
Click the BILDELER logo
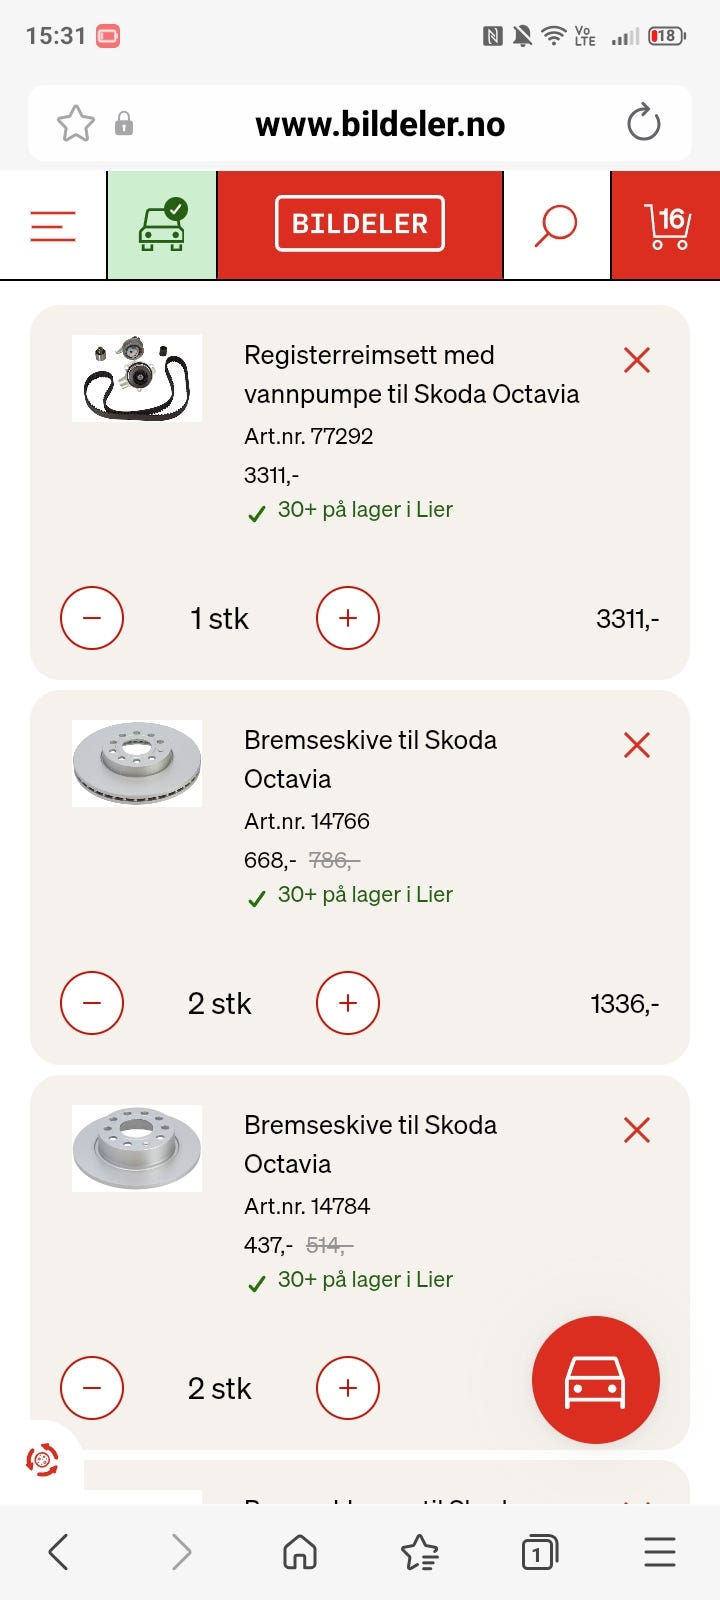[x=360, y=224]
